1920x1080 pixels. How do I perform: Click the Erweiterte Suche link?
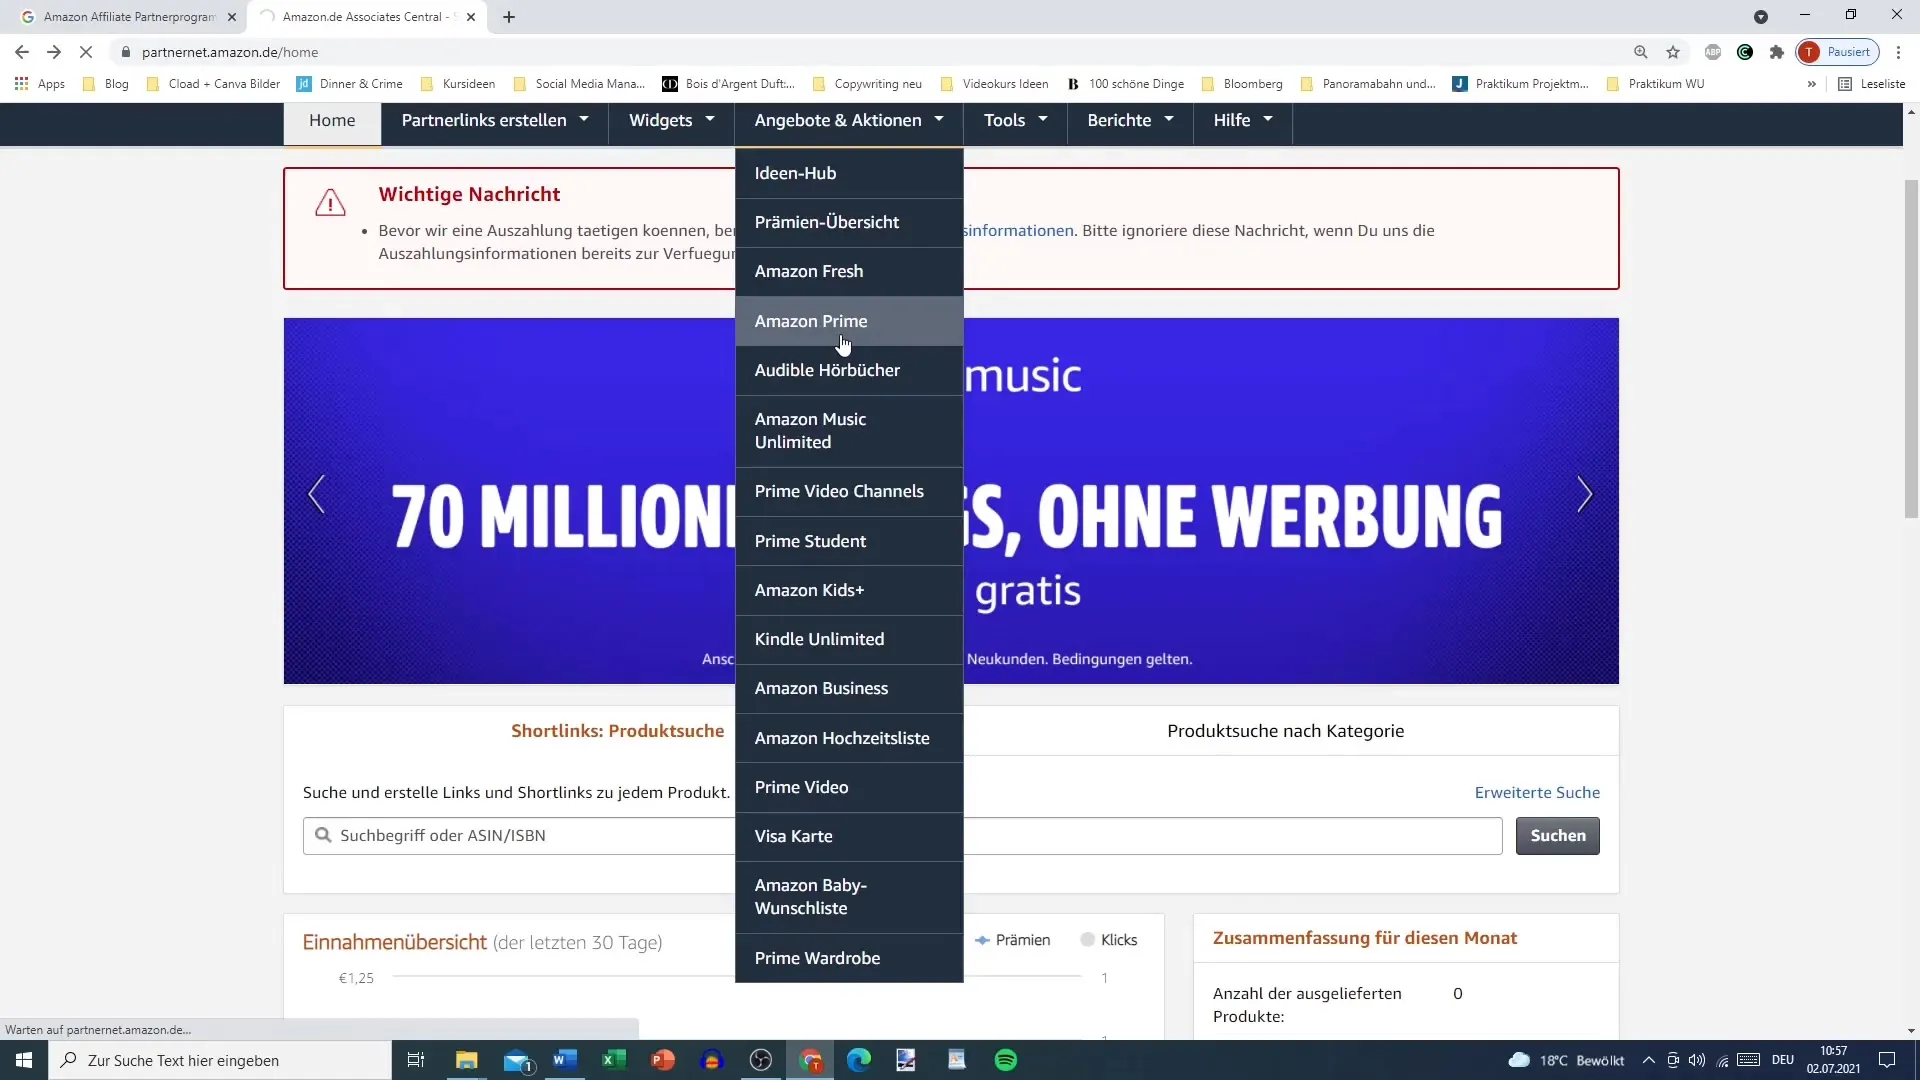1539,793
